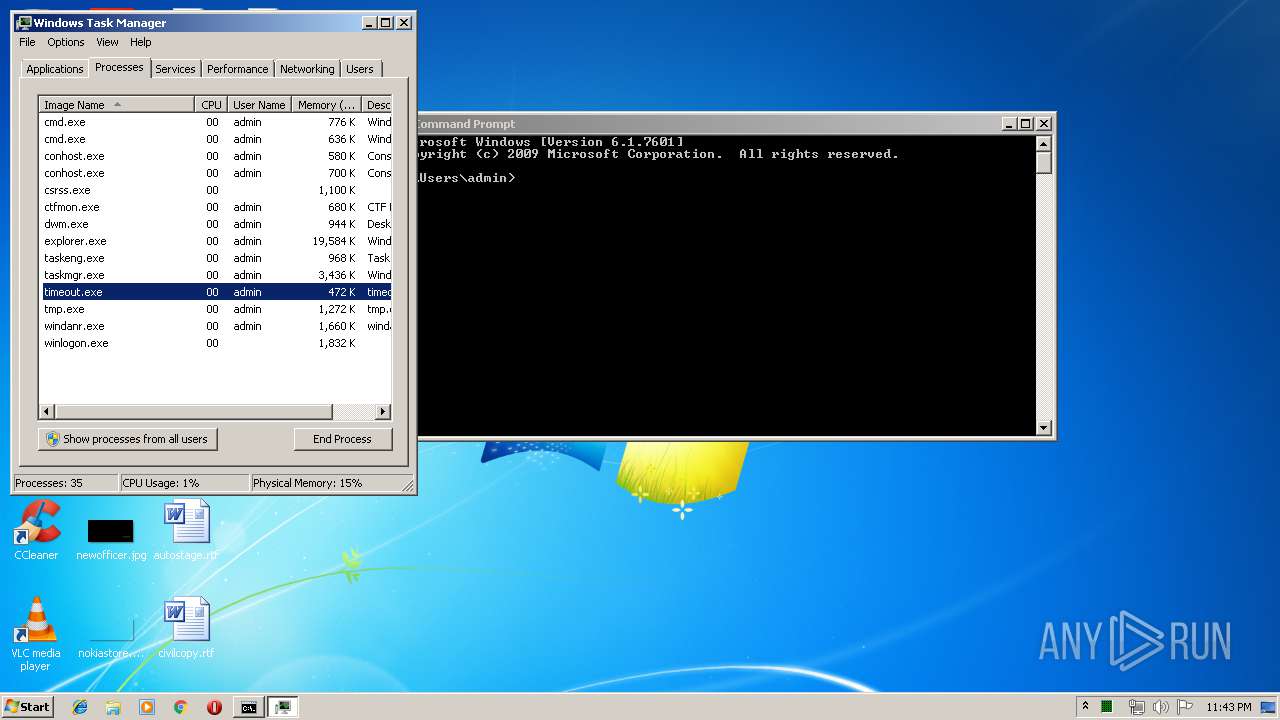The height and width of the screenshot is (720, 1280).
Task: Select the csrss.exe process row
Action: [x=216, y=190]
